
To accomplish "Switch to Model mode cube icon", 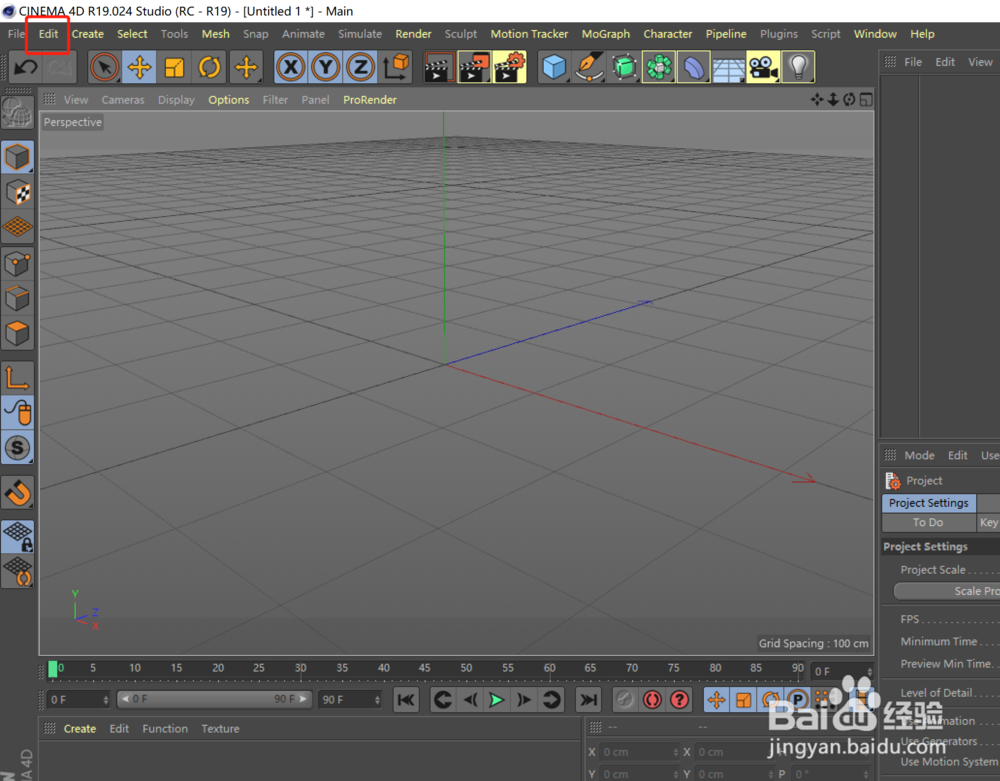I will pyautogui.click(x=17, y=157).
